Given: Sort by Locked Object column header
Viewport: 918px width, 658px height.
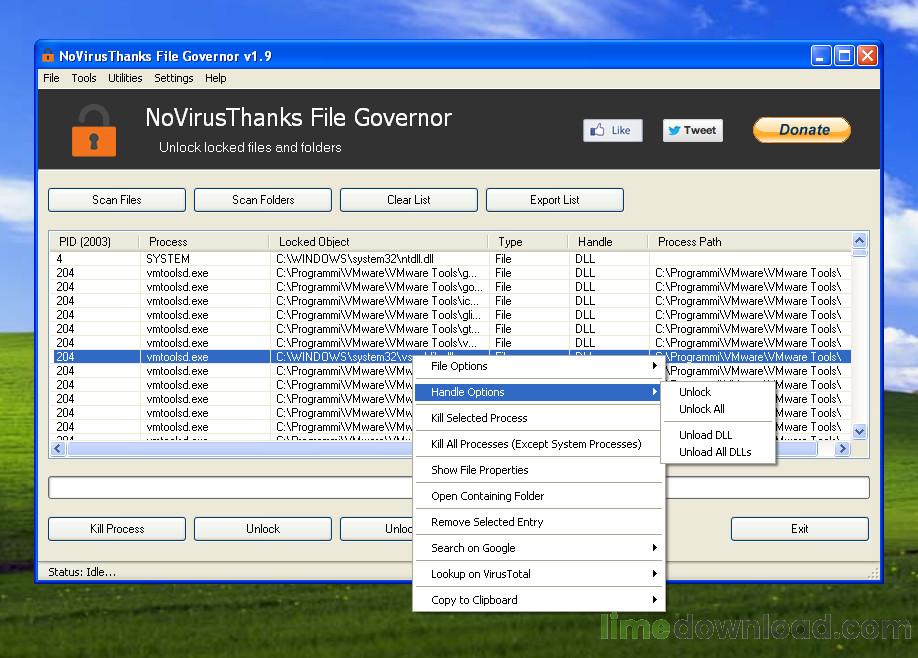Looking at the screenshot, I should [x=378, y=242].
